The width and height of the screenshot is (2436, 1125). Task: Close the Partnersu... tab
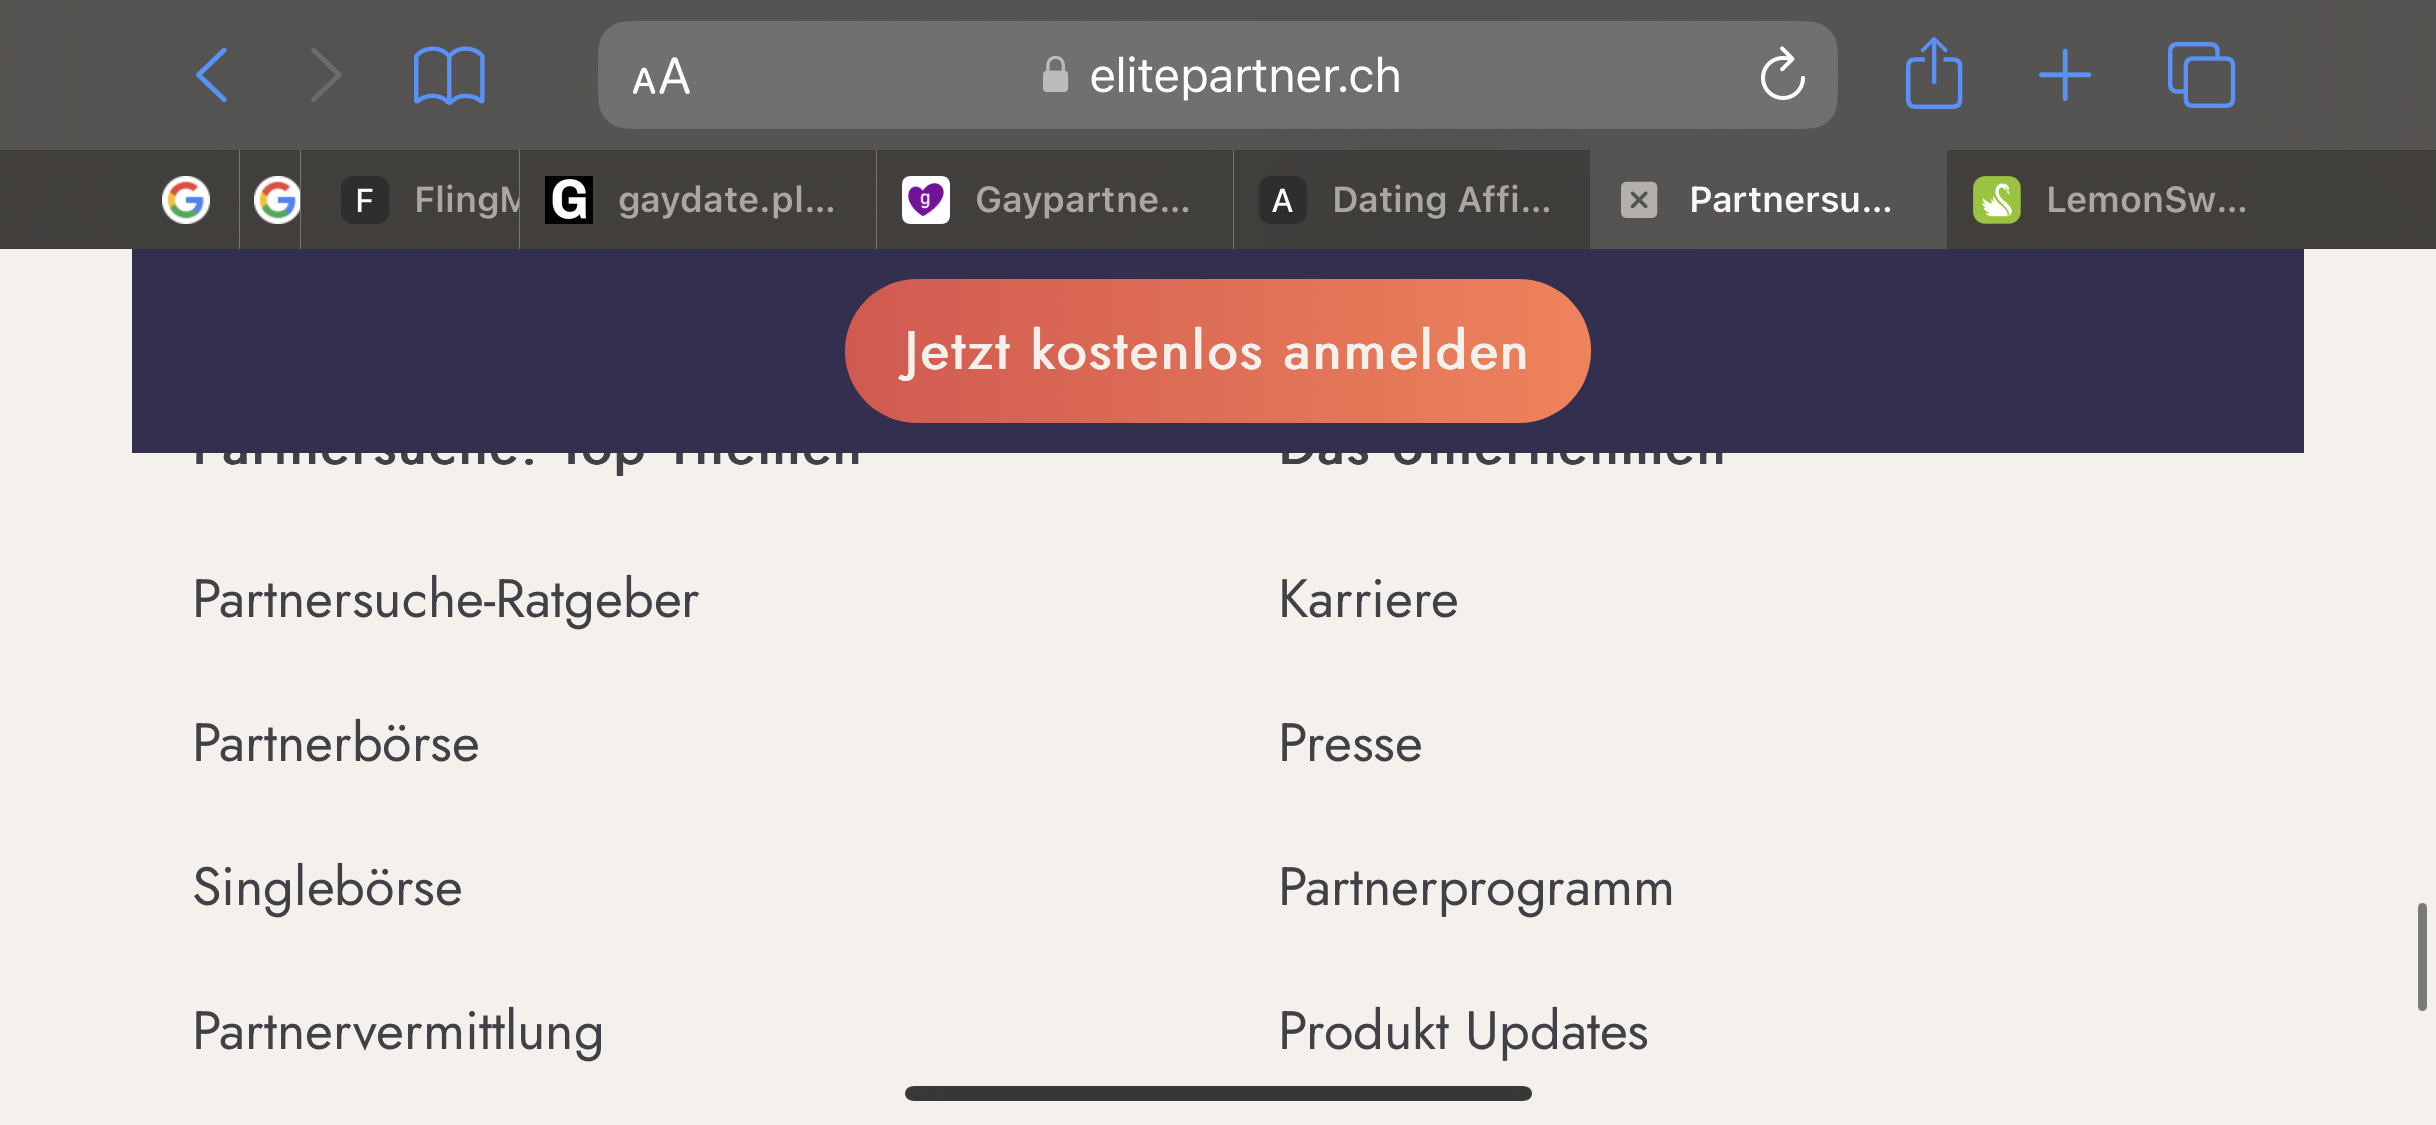[x=1639, y=200]
